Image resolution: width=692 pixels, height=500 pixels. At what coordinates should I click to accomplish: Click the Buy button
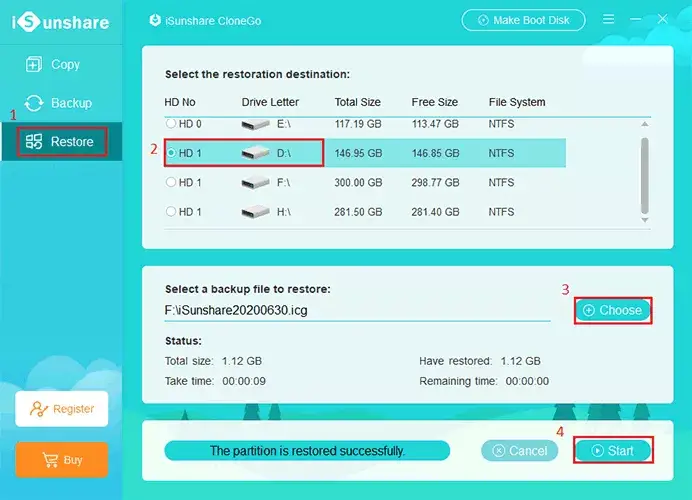[62, 460]
